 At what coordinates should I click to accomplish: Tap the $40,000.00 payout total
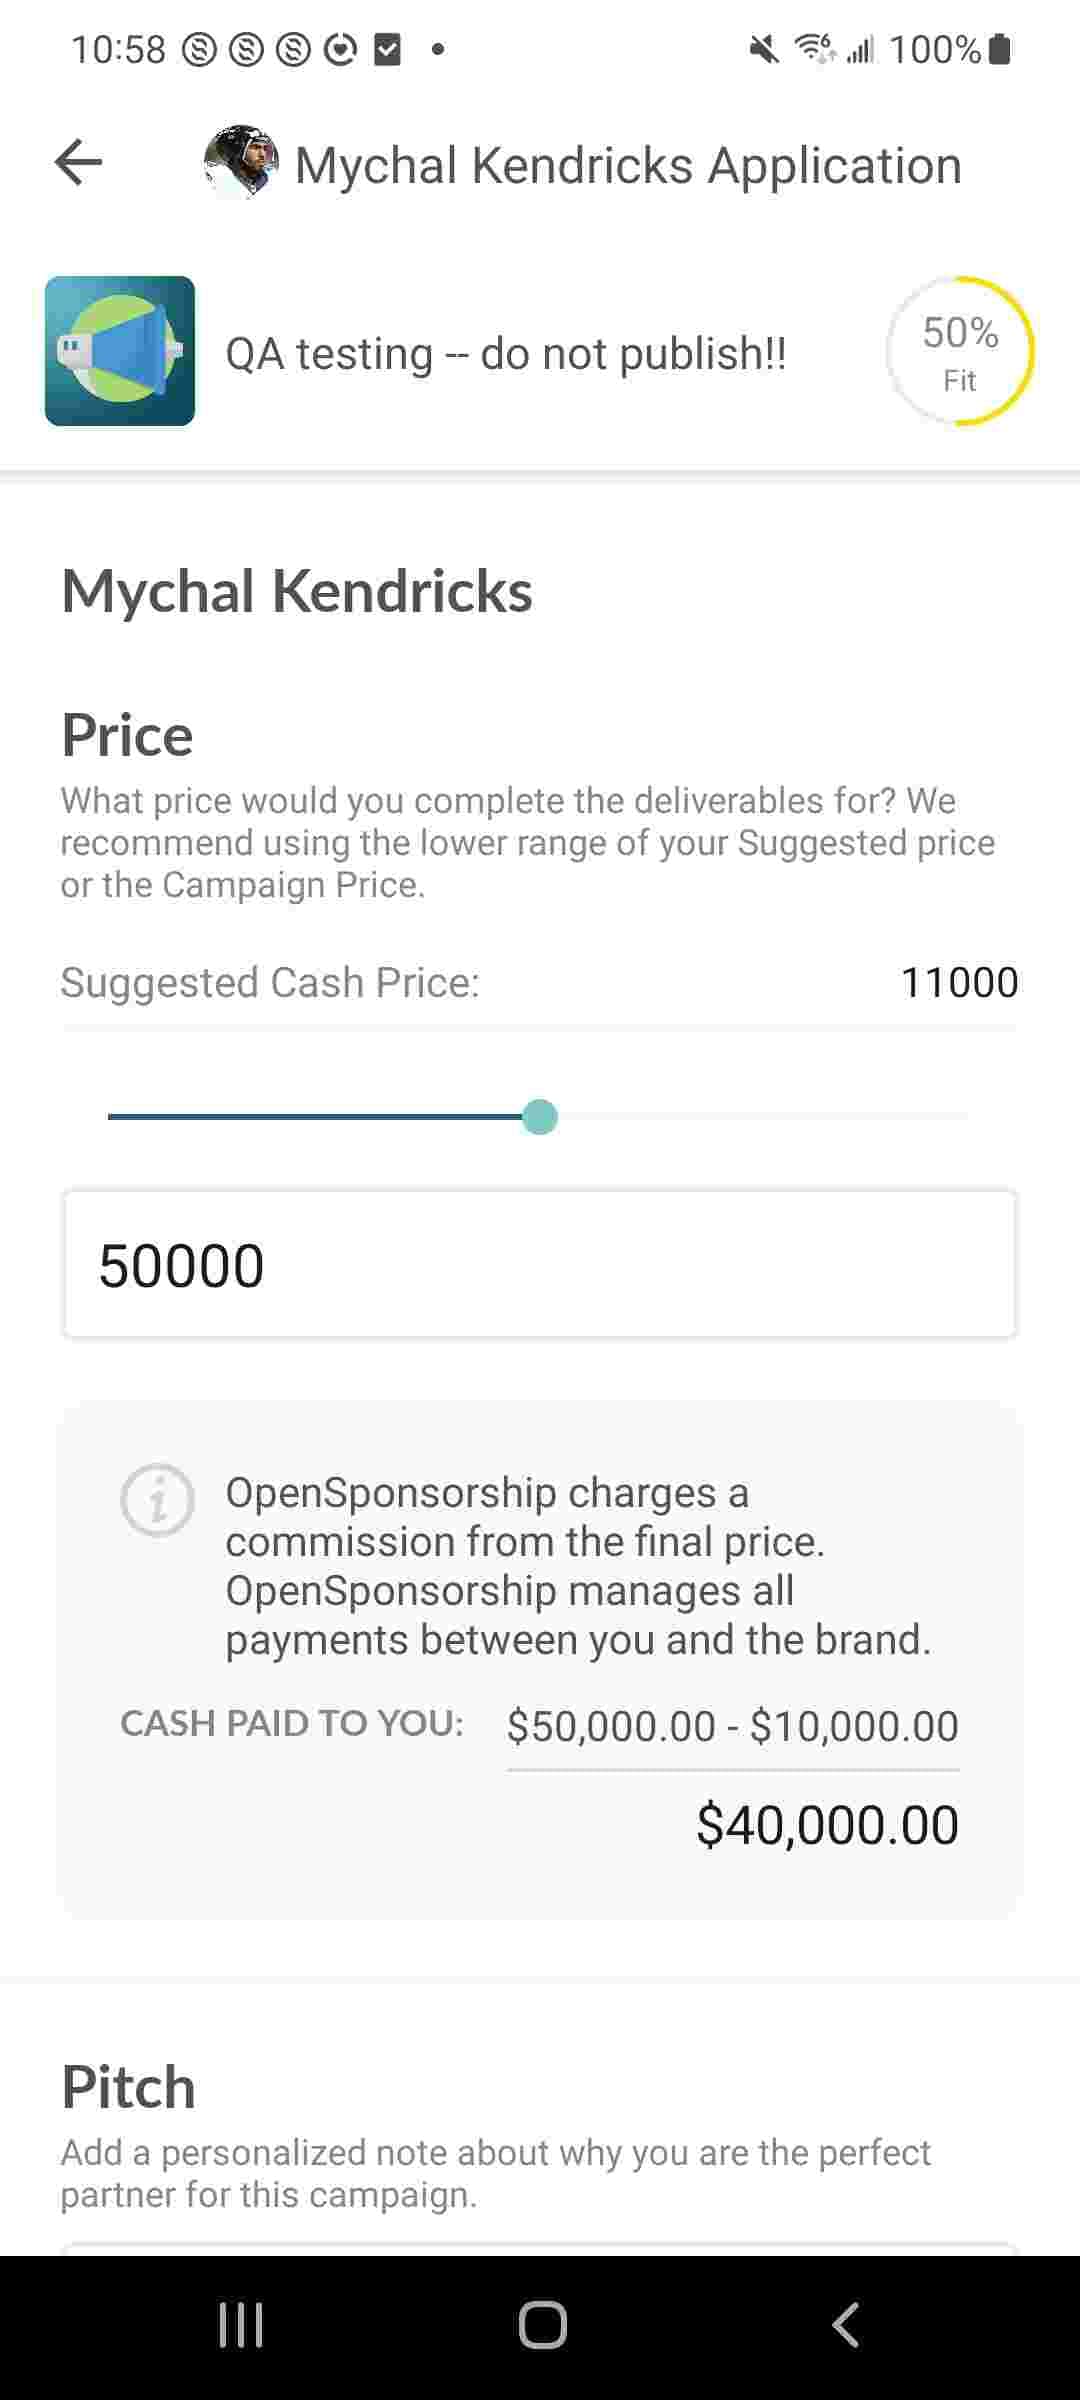[x=827, y=1824]
